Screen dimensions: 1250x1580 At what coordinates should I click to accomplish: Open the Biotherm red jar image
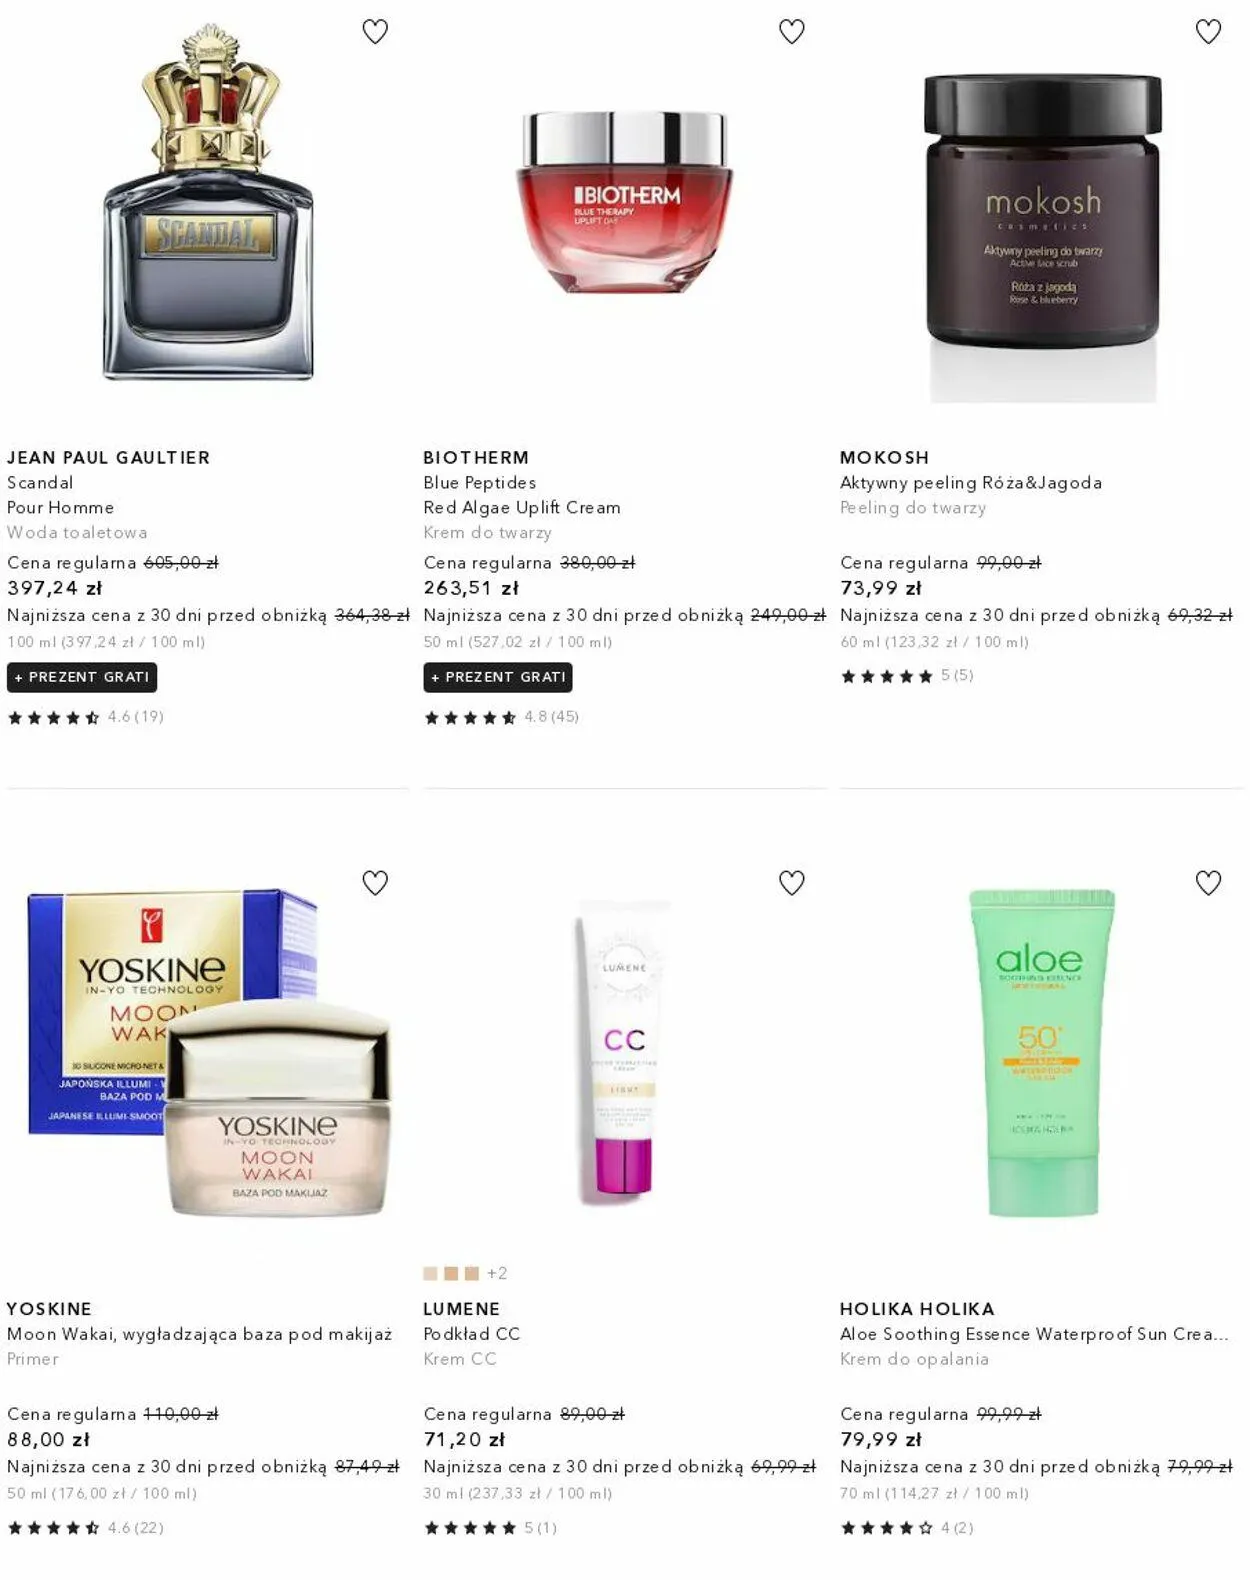(624, 202)
